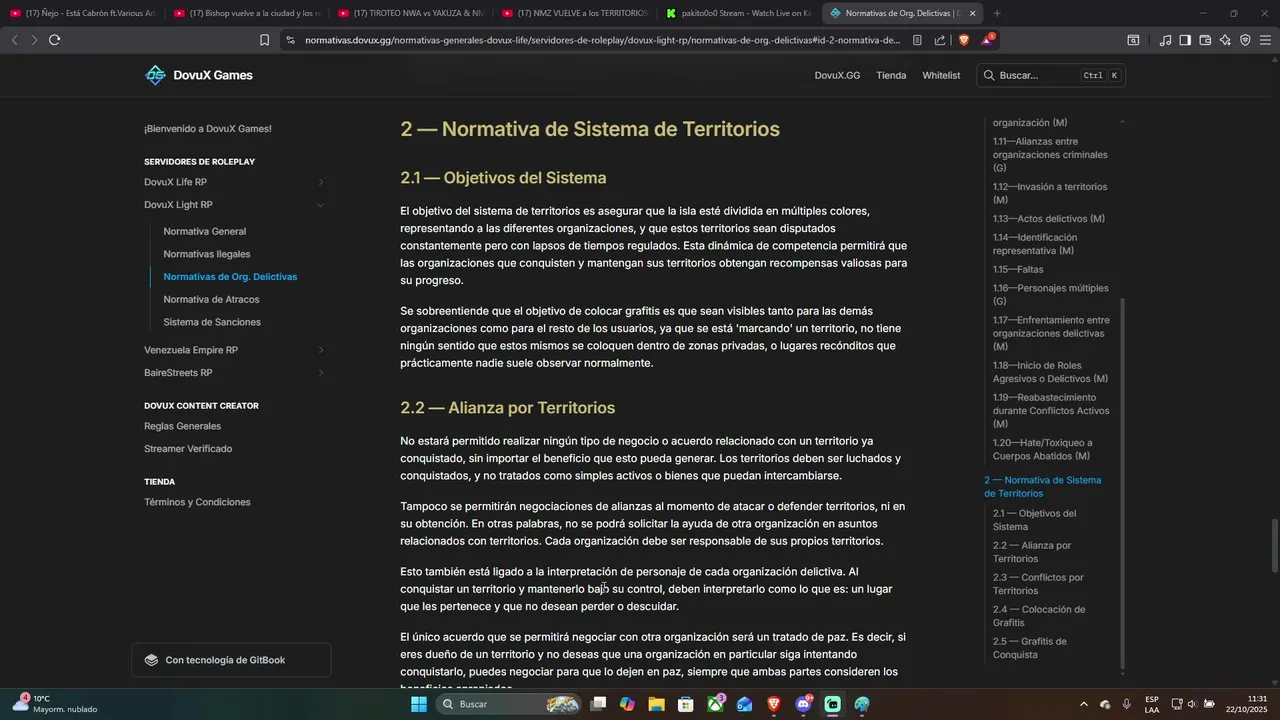This screenshot has height=720, width=1280.
Task: Open Whitelist header link
Action: [x=941, y=75]
